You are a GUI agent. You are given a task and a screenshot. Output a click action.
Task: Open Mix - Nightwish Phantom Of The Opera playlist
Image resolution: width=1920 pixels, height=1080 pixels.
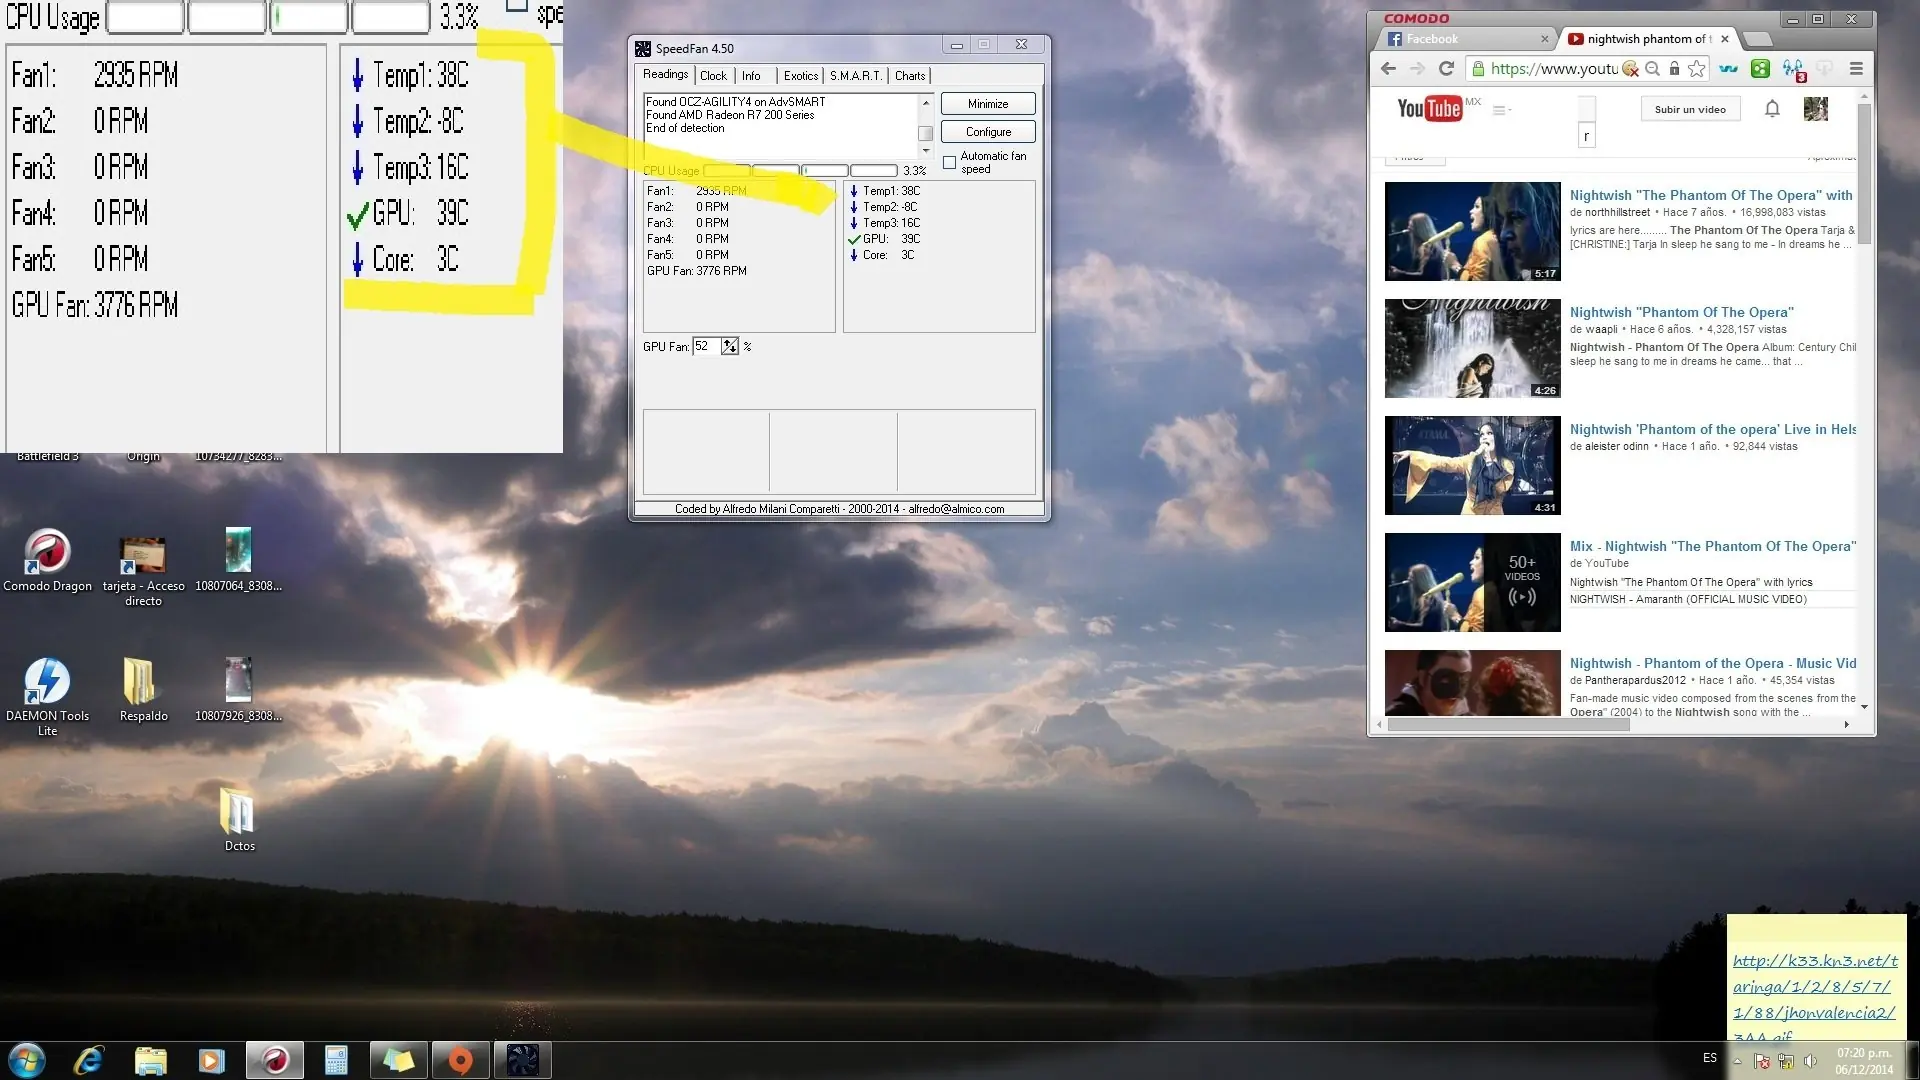tap(1713, 546)
